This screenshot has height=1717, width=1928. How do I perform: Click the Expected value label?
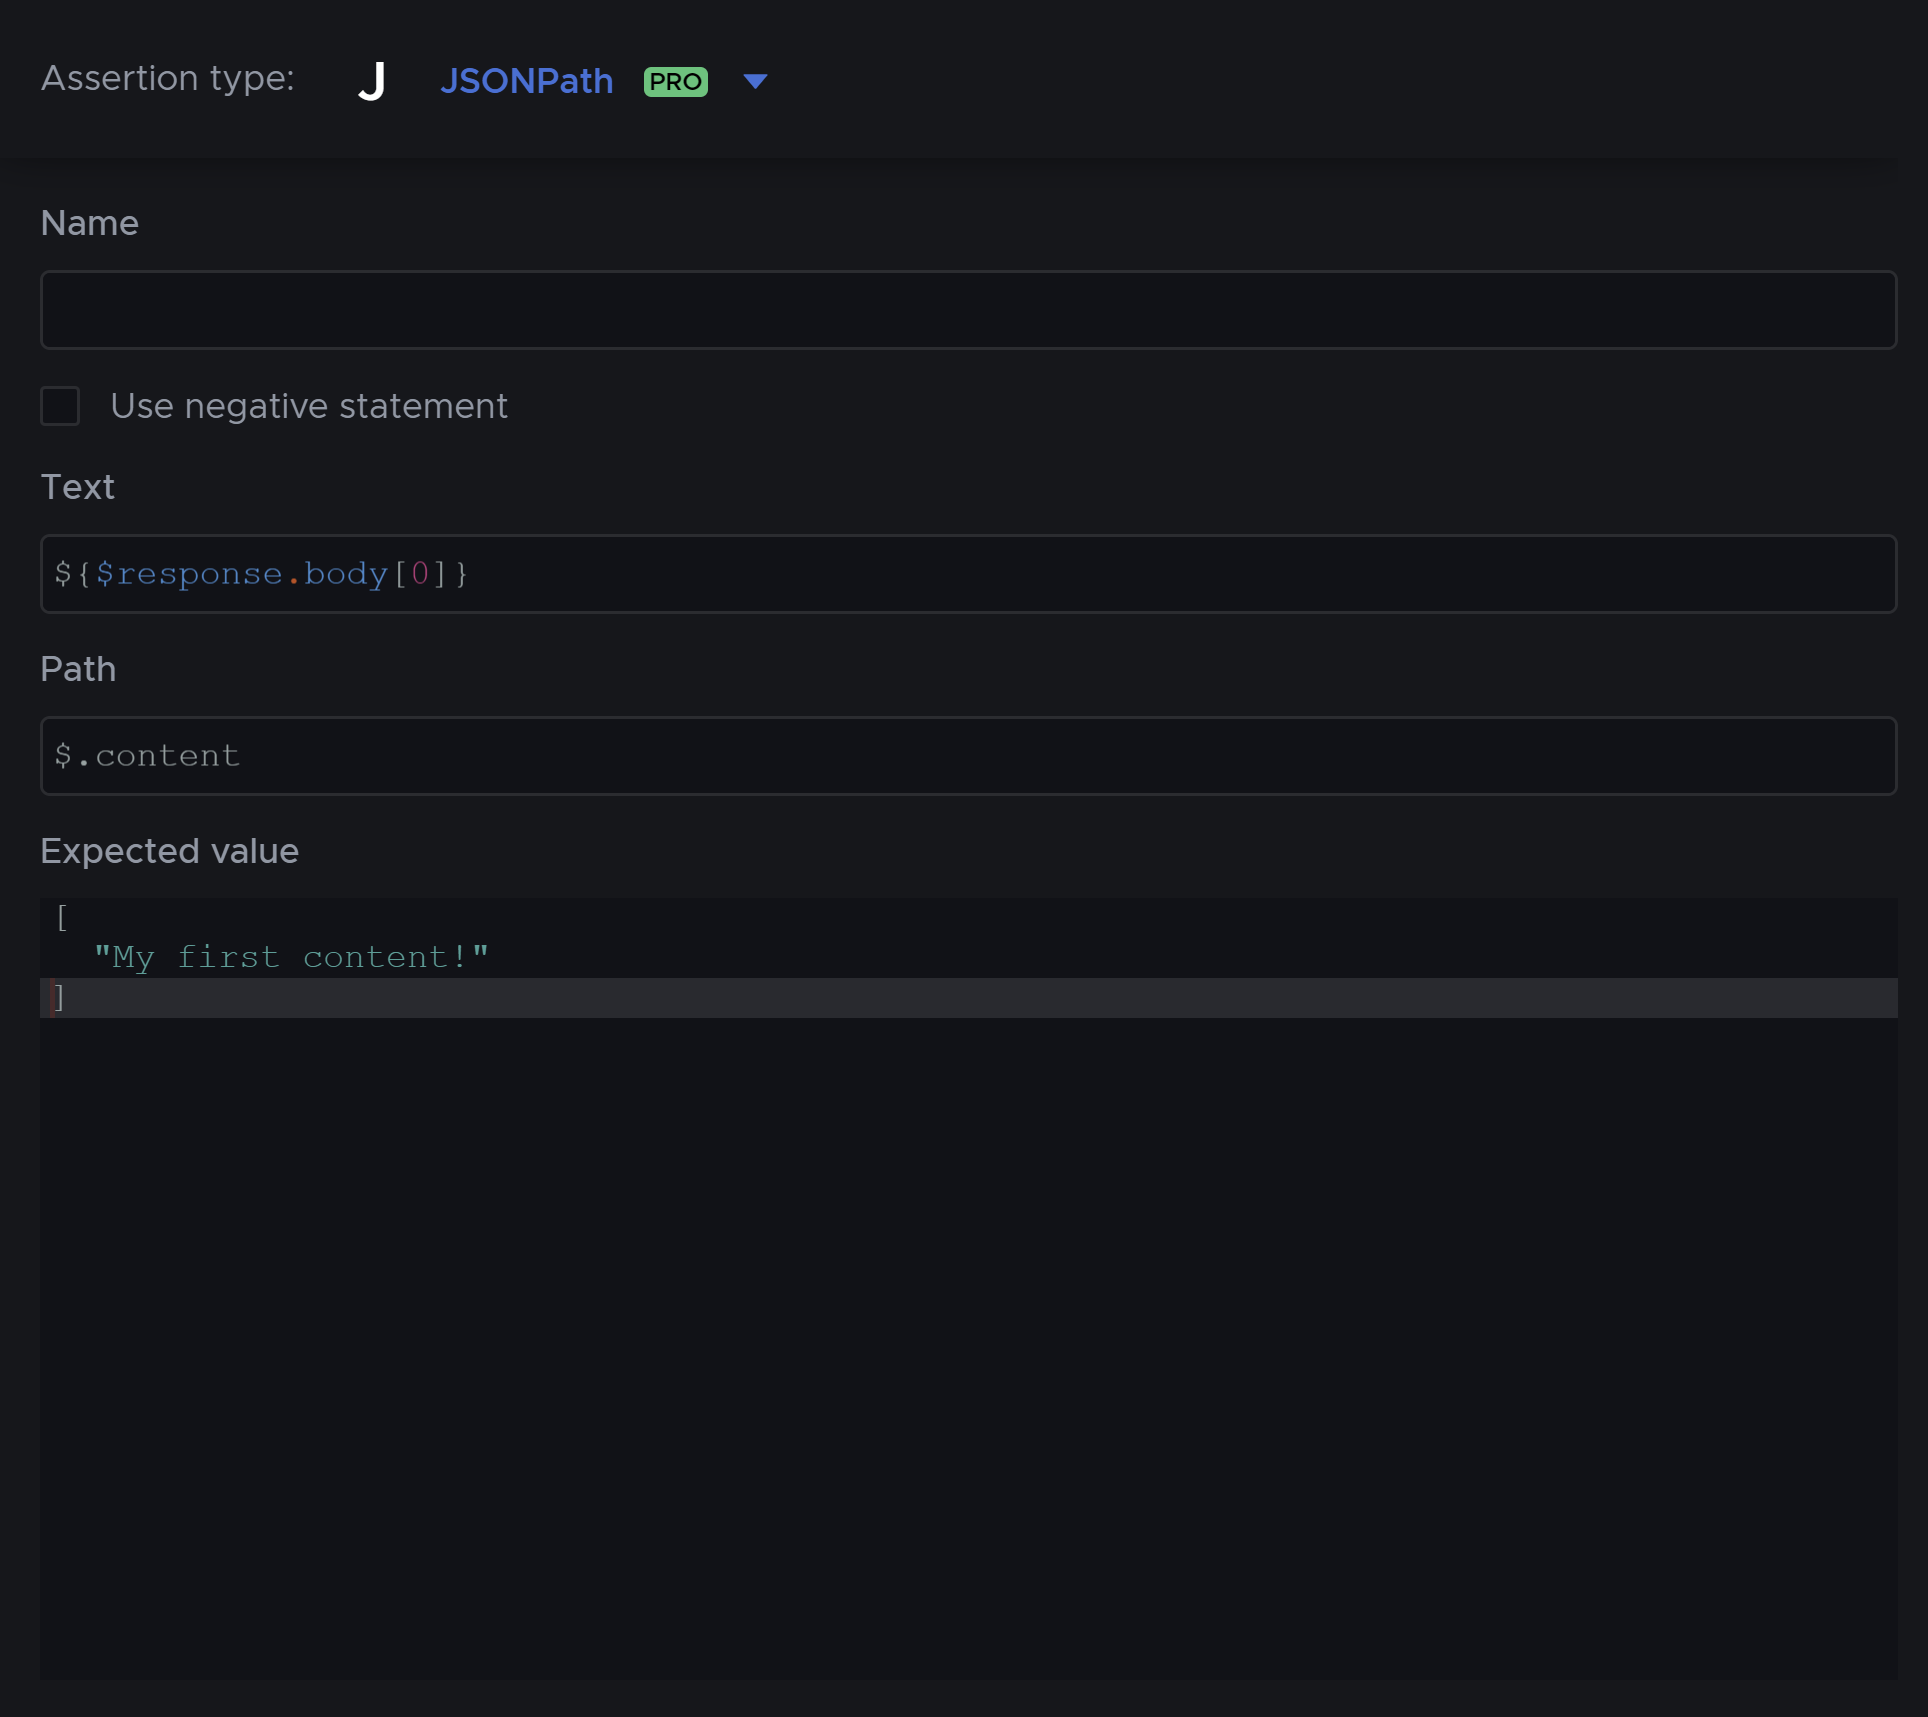pyautogui.click(x=169, y=851)
